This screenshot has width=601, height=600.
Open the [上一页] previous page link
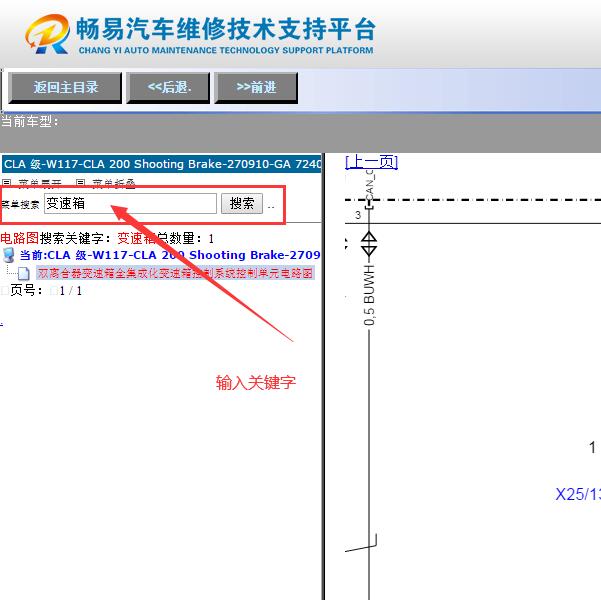[x=371, y=162]
